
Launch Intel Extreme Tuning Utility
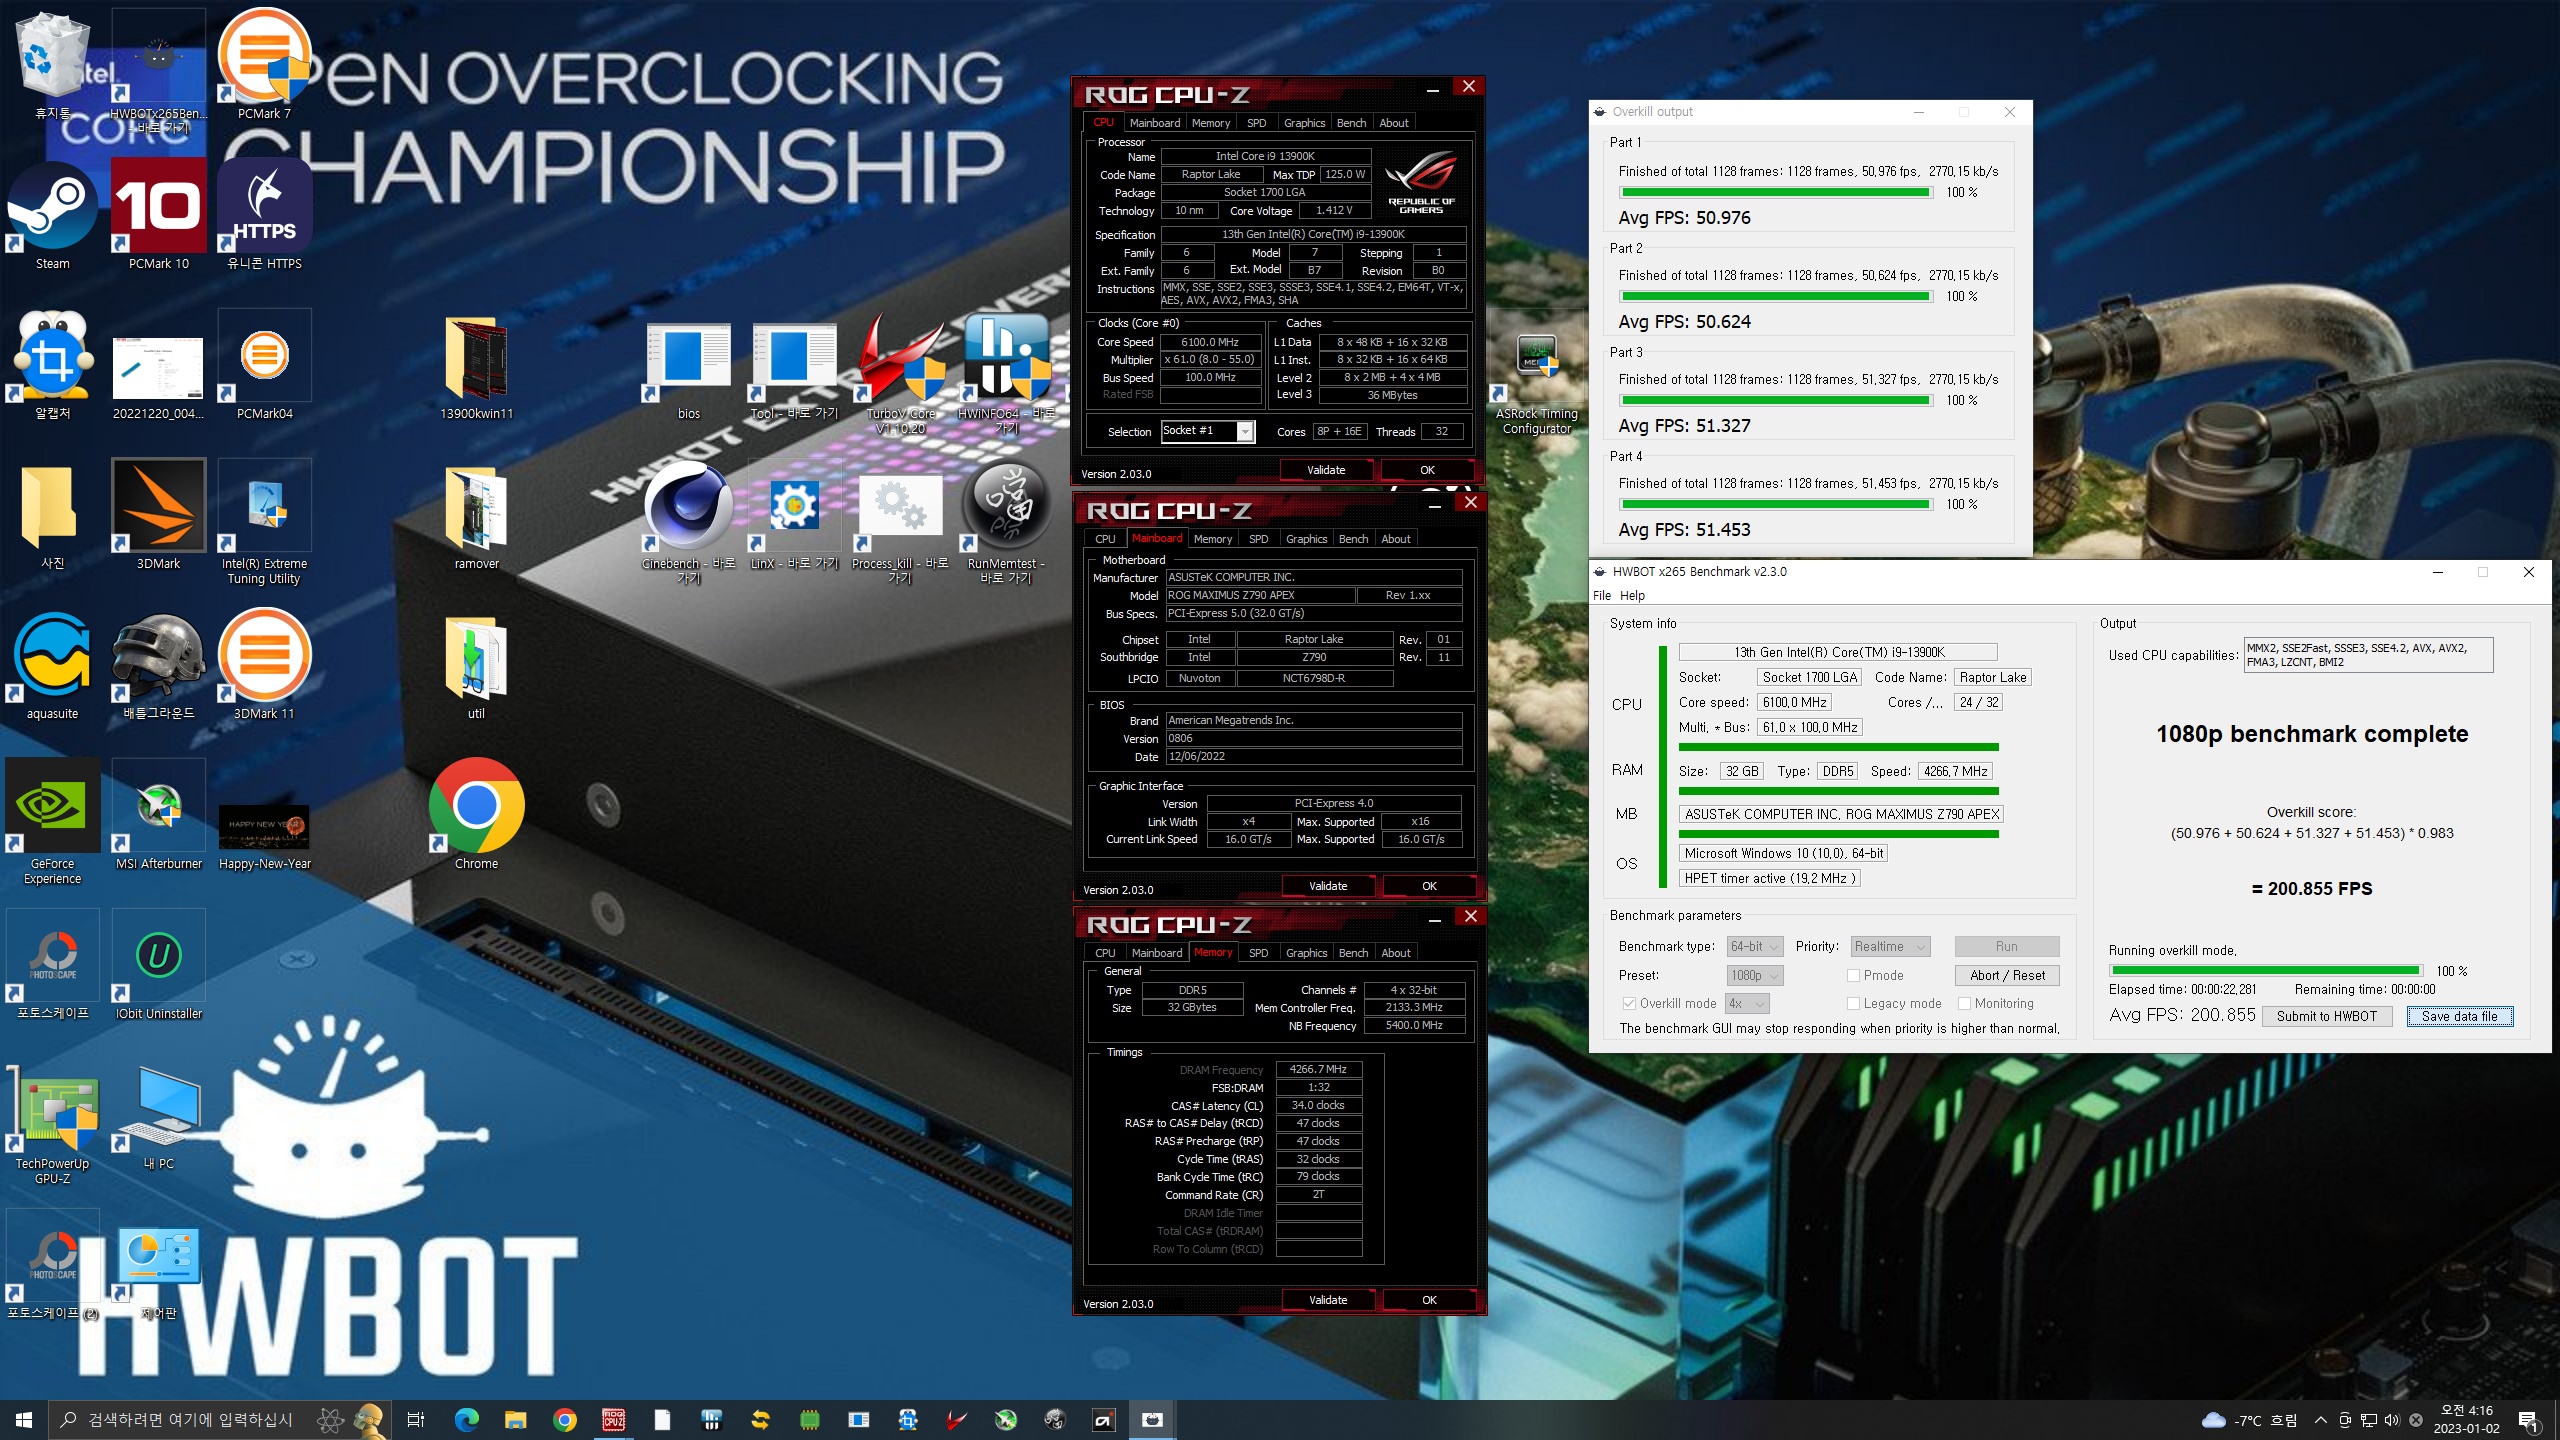coord(264,522)
